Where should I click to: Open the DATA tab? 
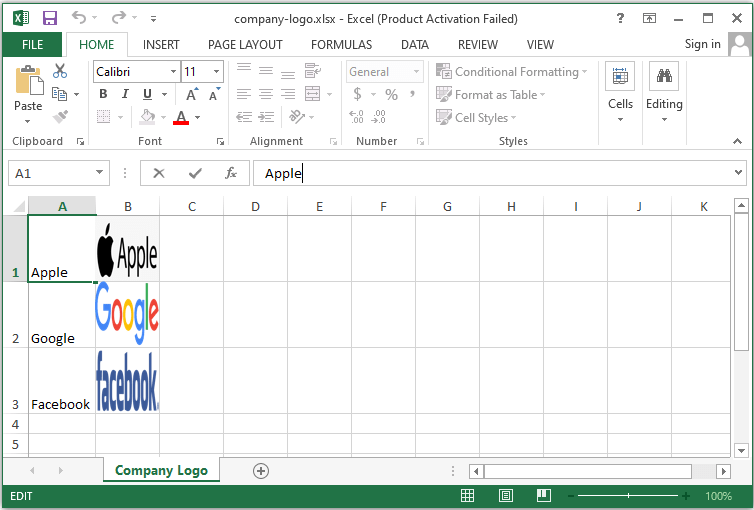pos(415,45)
